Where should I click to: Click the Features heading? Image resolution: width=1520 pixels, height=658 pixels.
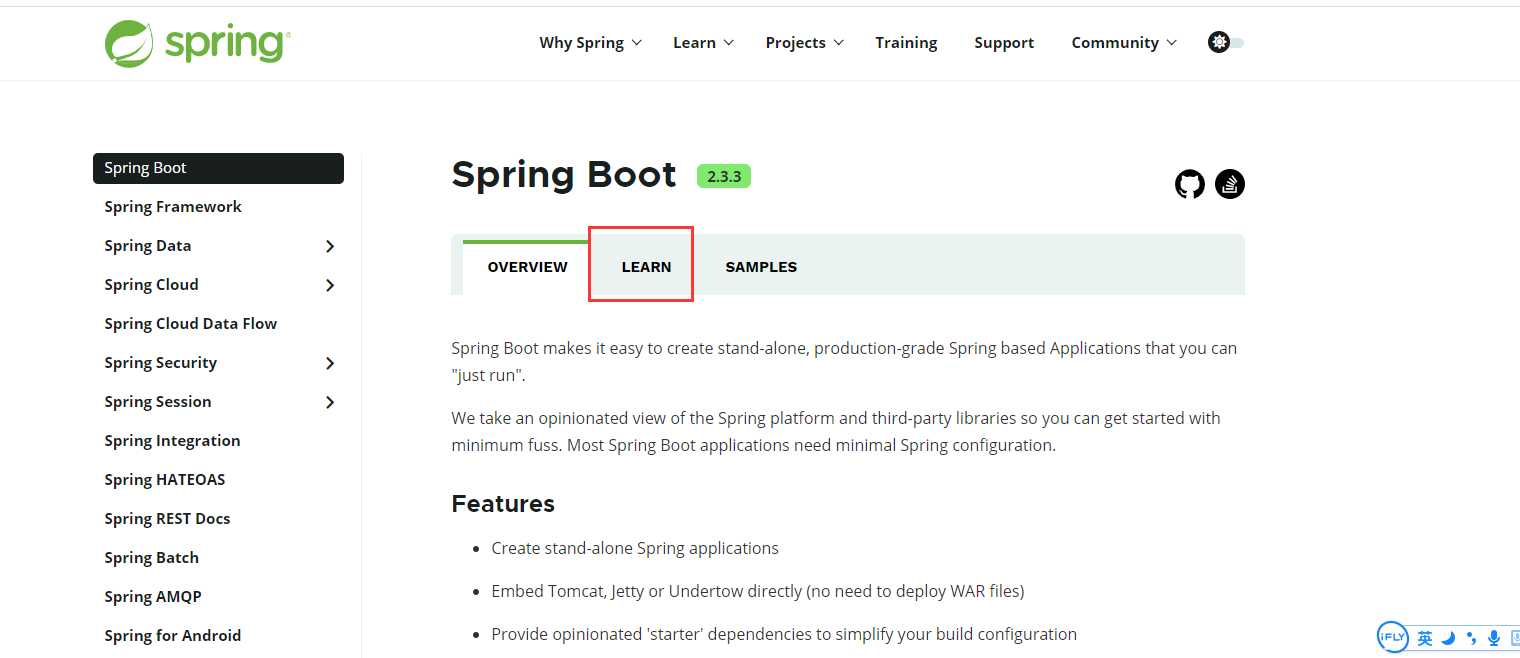tap(503, 504)
